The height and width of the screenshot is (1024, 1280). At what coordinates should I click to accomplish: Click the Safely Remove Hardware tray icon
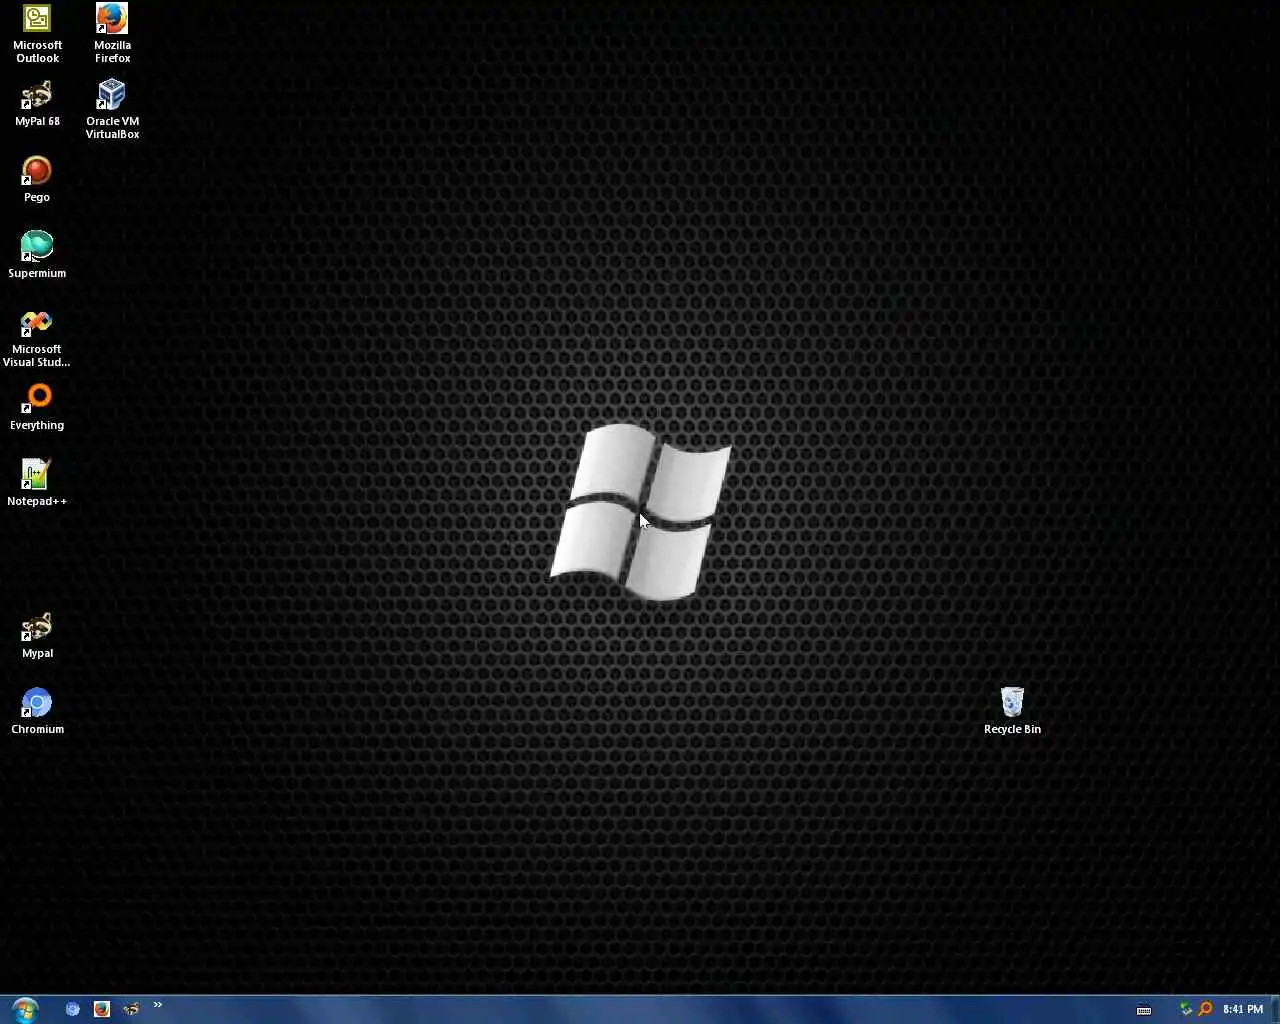pos(1186,1009)
